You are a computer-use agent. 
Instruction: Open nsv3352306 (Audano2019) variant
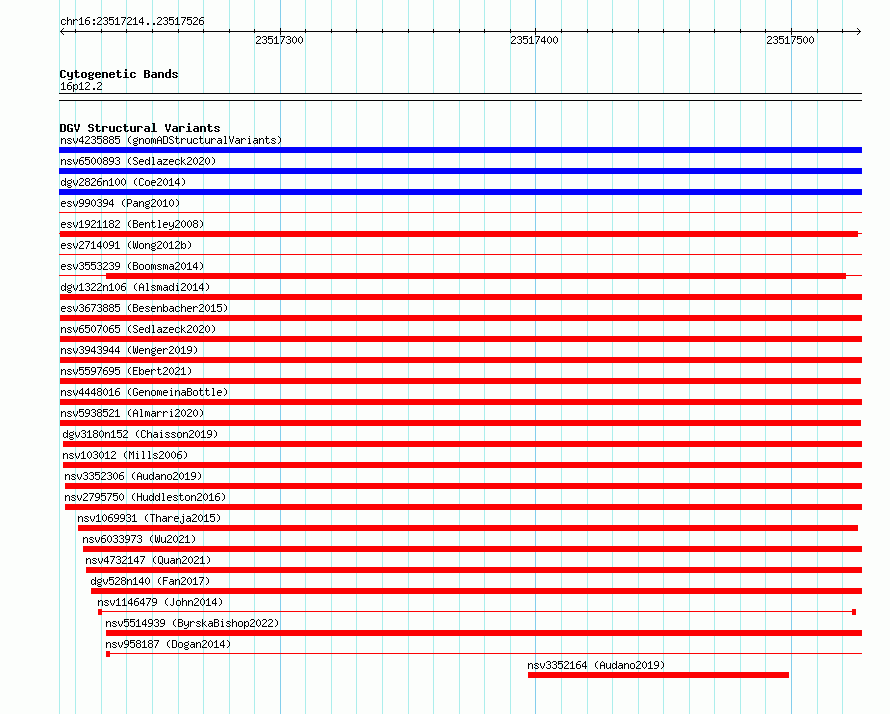click(x=133, y=476)
